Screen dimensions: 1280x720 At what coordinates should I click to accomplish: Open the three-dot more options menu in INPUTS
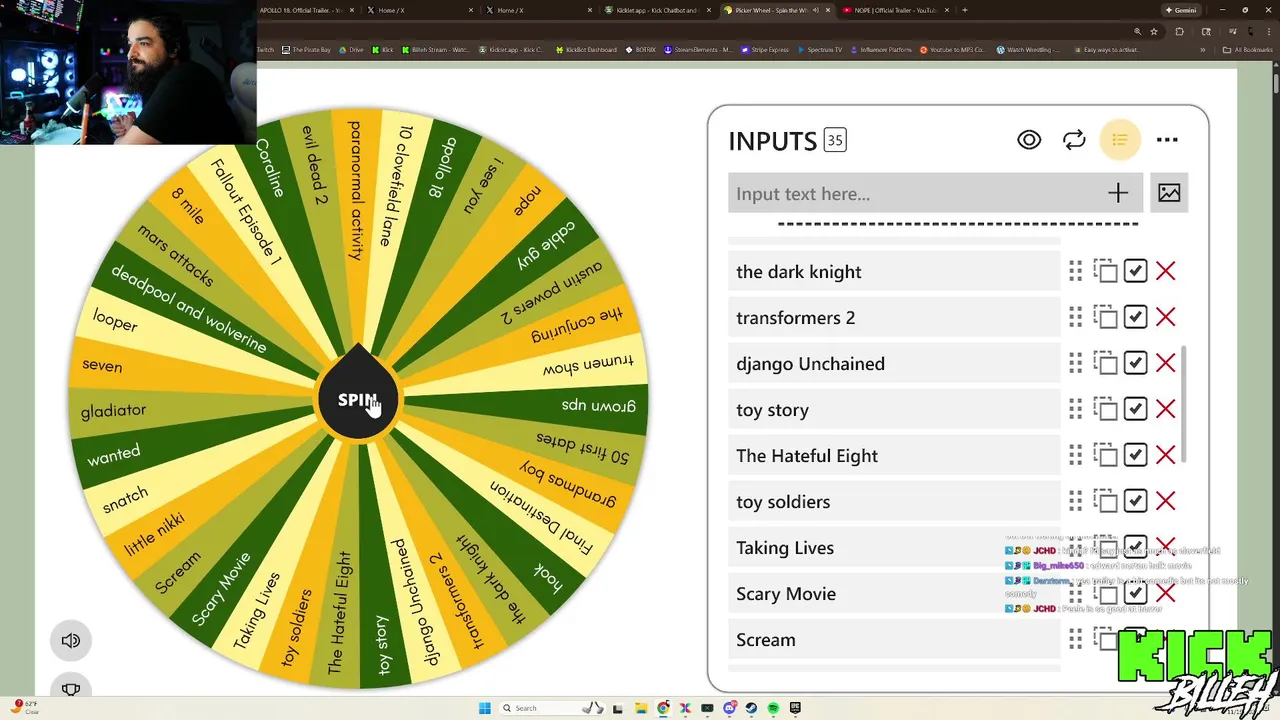point(1167,140)
